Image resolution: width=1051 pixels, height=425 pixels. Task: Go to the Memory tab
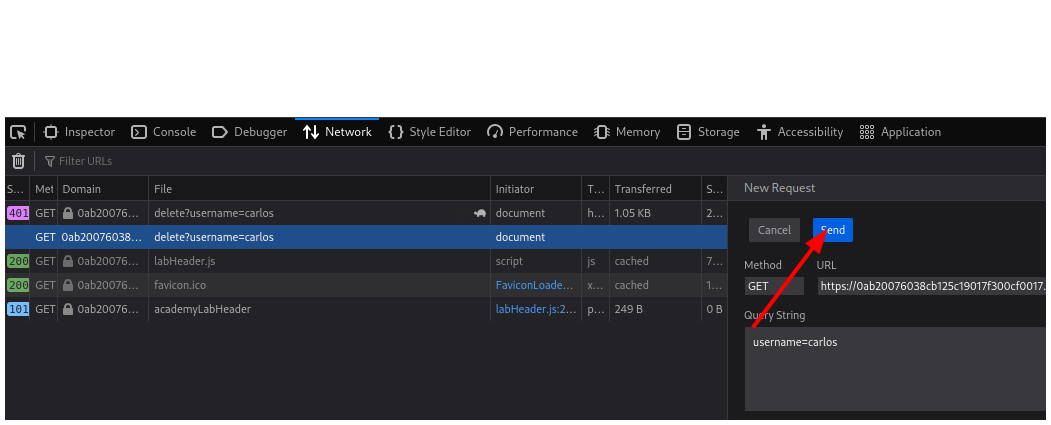coord(627,132)
